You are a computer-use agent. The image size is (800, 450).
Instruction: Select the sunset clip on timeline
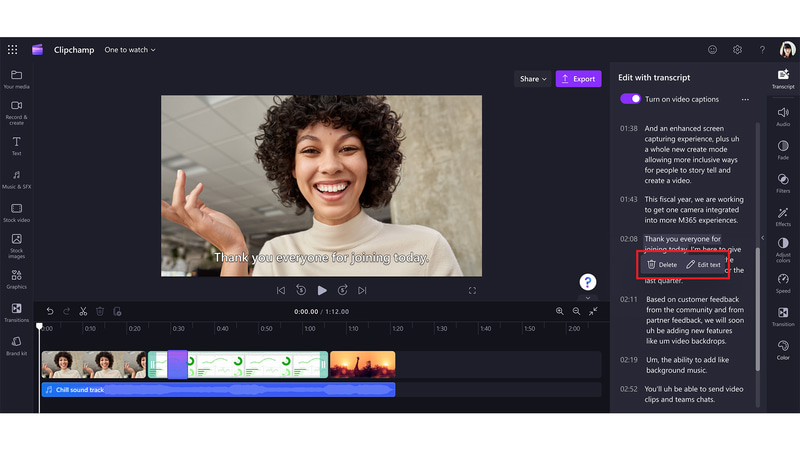[363, 364]
